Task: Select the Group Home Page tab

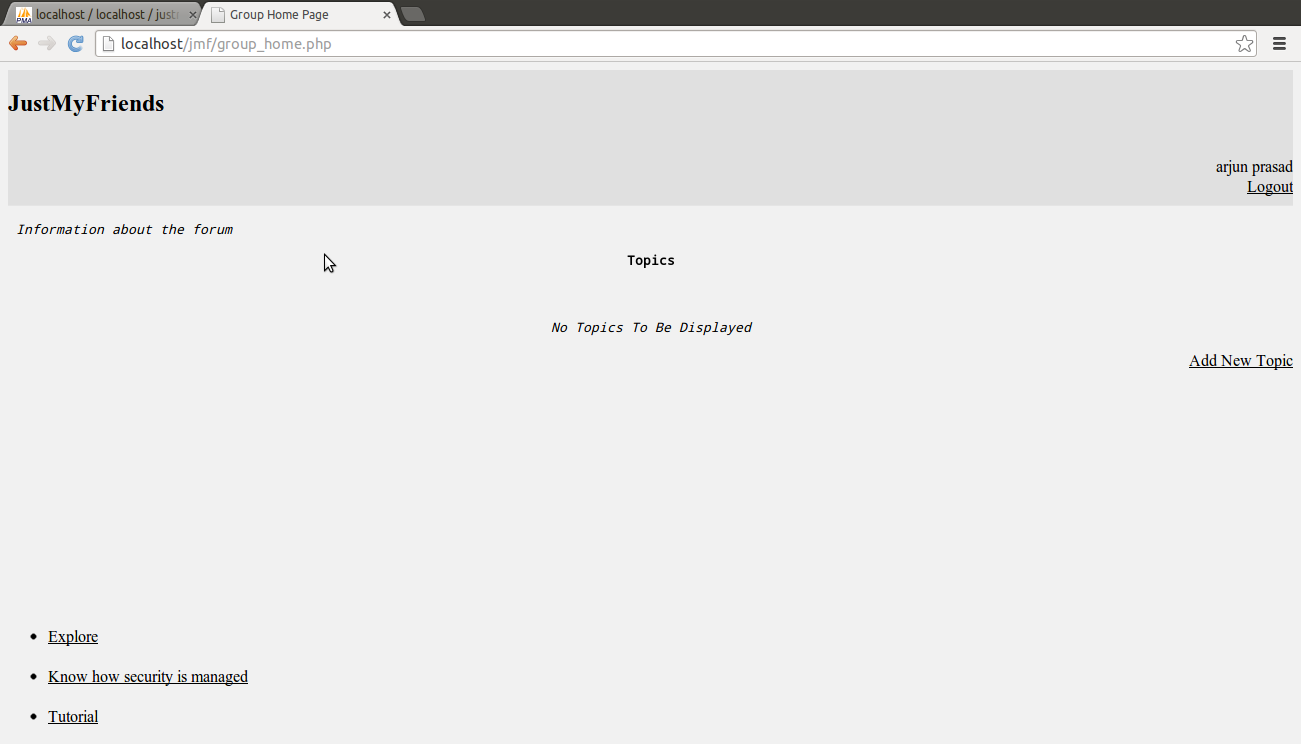Action: click(x=290, y=15)
